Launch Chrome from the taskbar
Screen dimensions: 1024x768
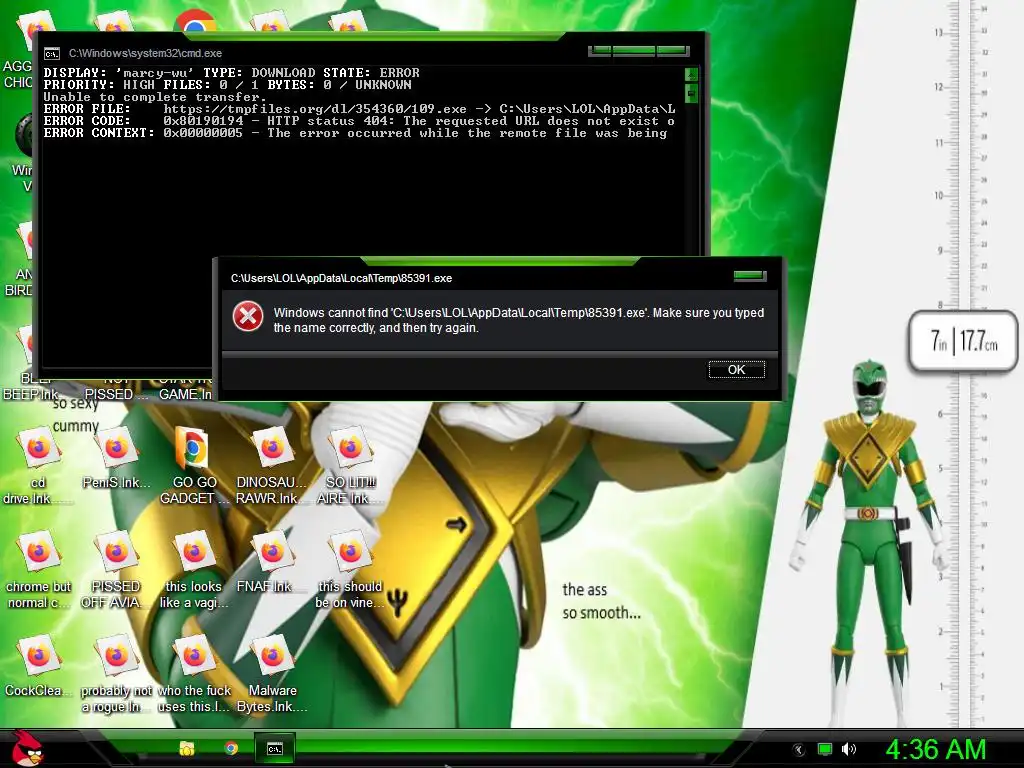pos(231,748)
